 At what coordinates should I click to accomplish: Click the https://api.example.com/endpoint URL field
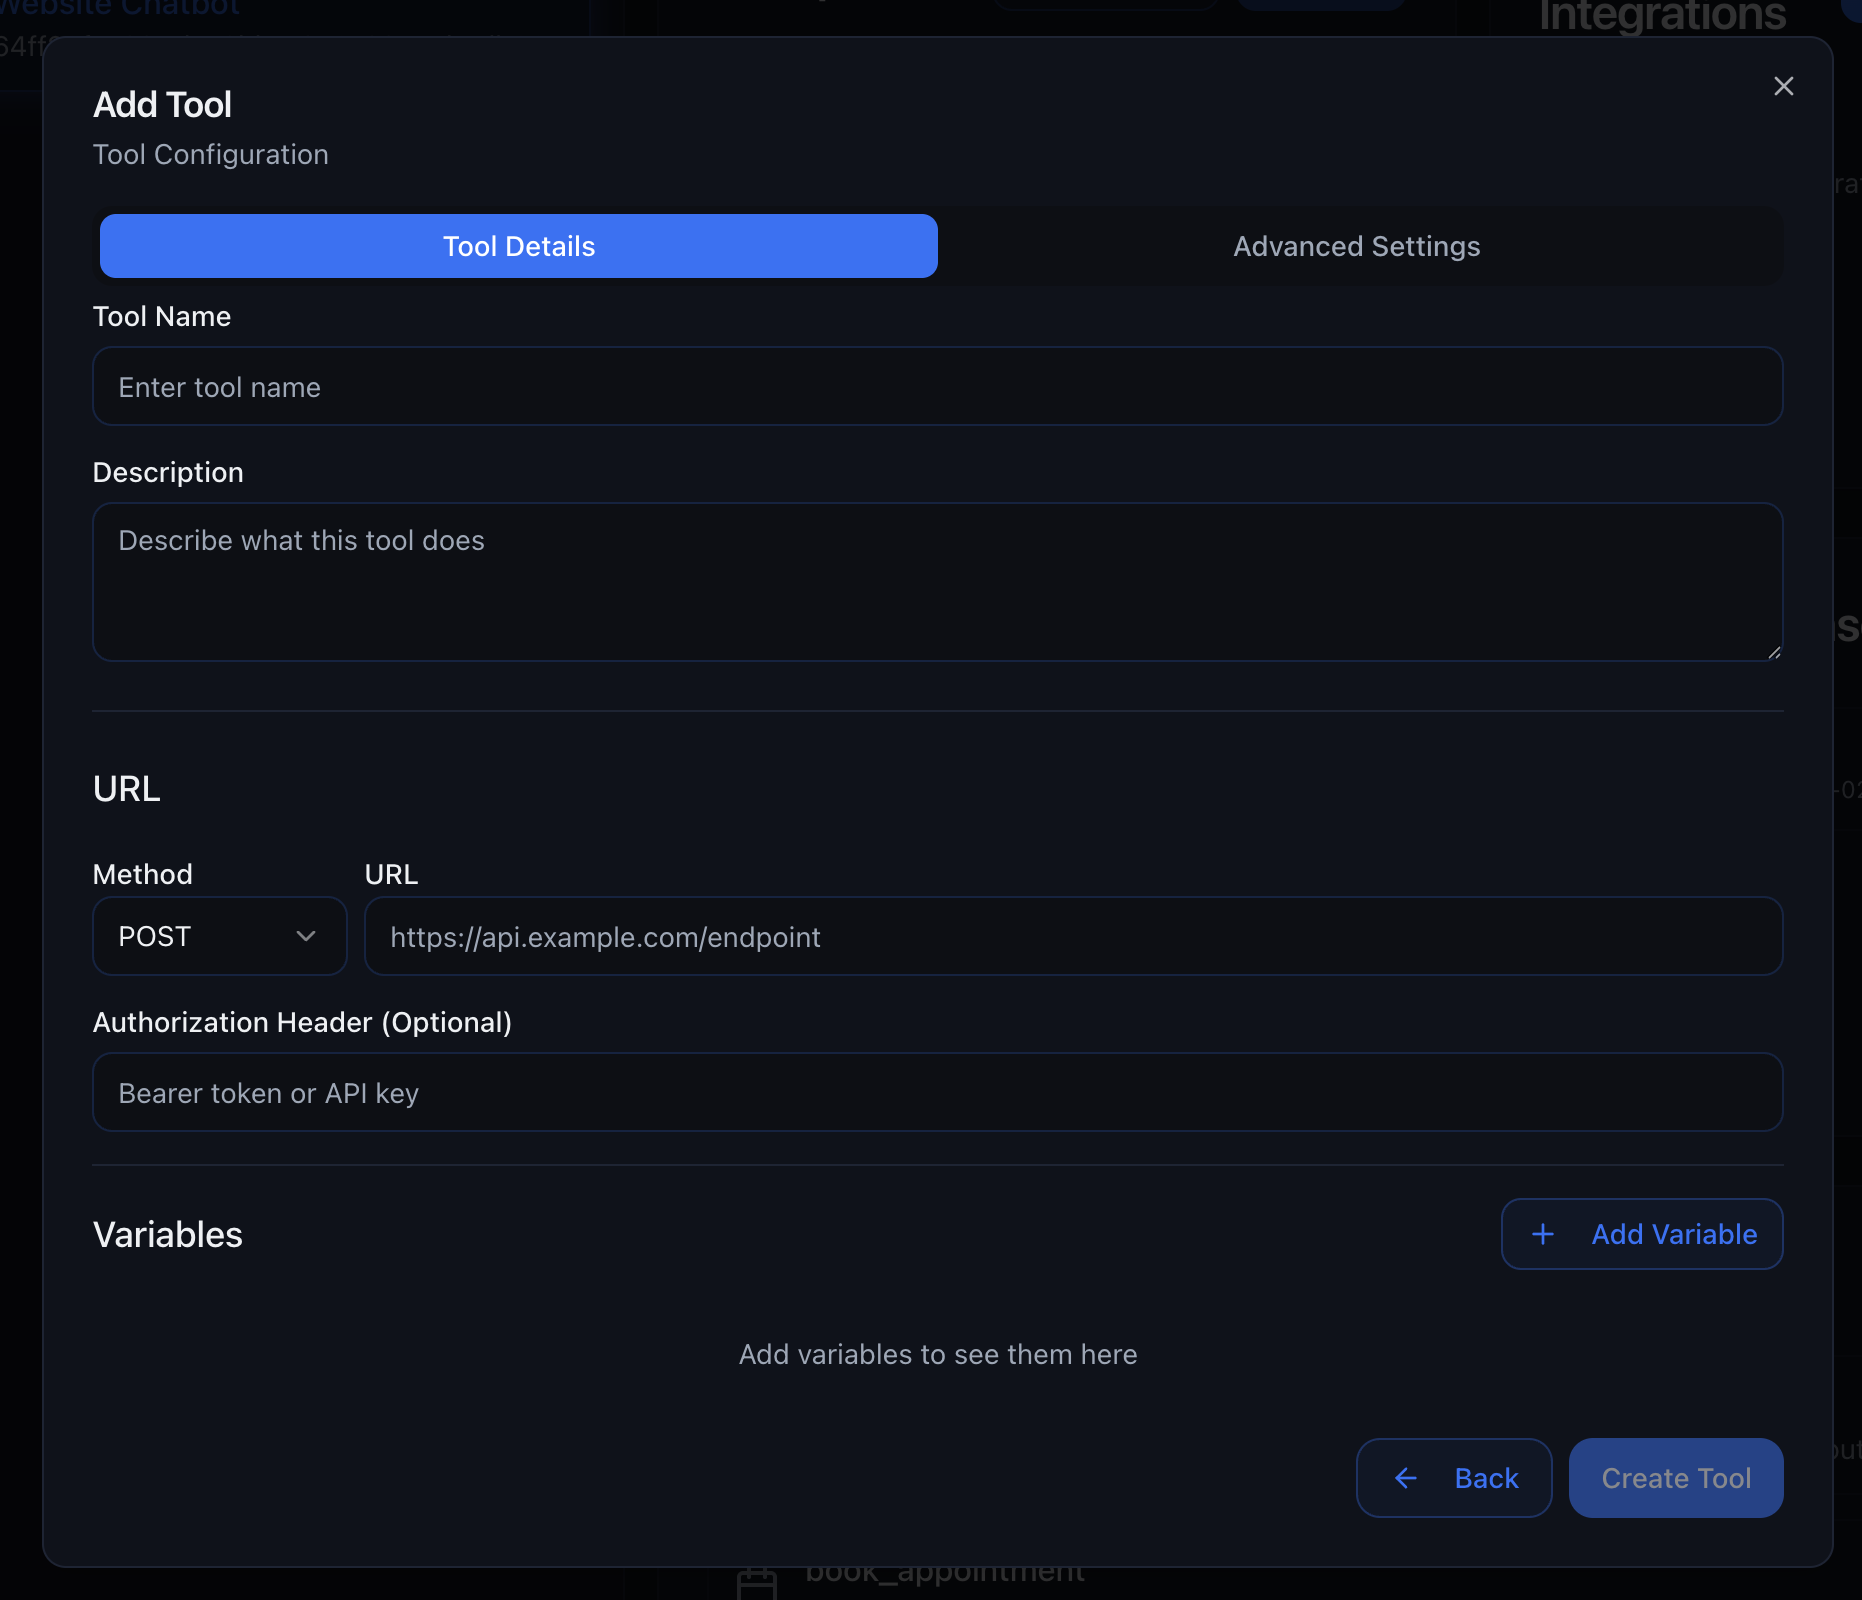[x=1073, y=937]
